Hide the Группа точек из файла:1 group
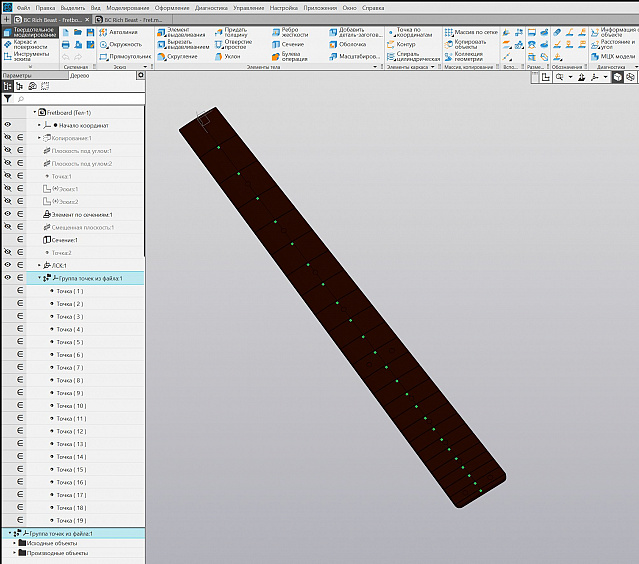Screen dimensions: 639x564 point(8,278)
